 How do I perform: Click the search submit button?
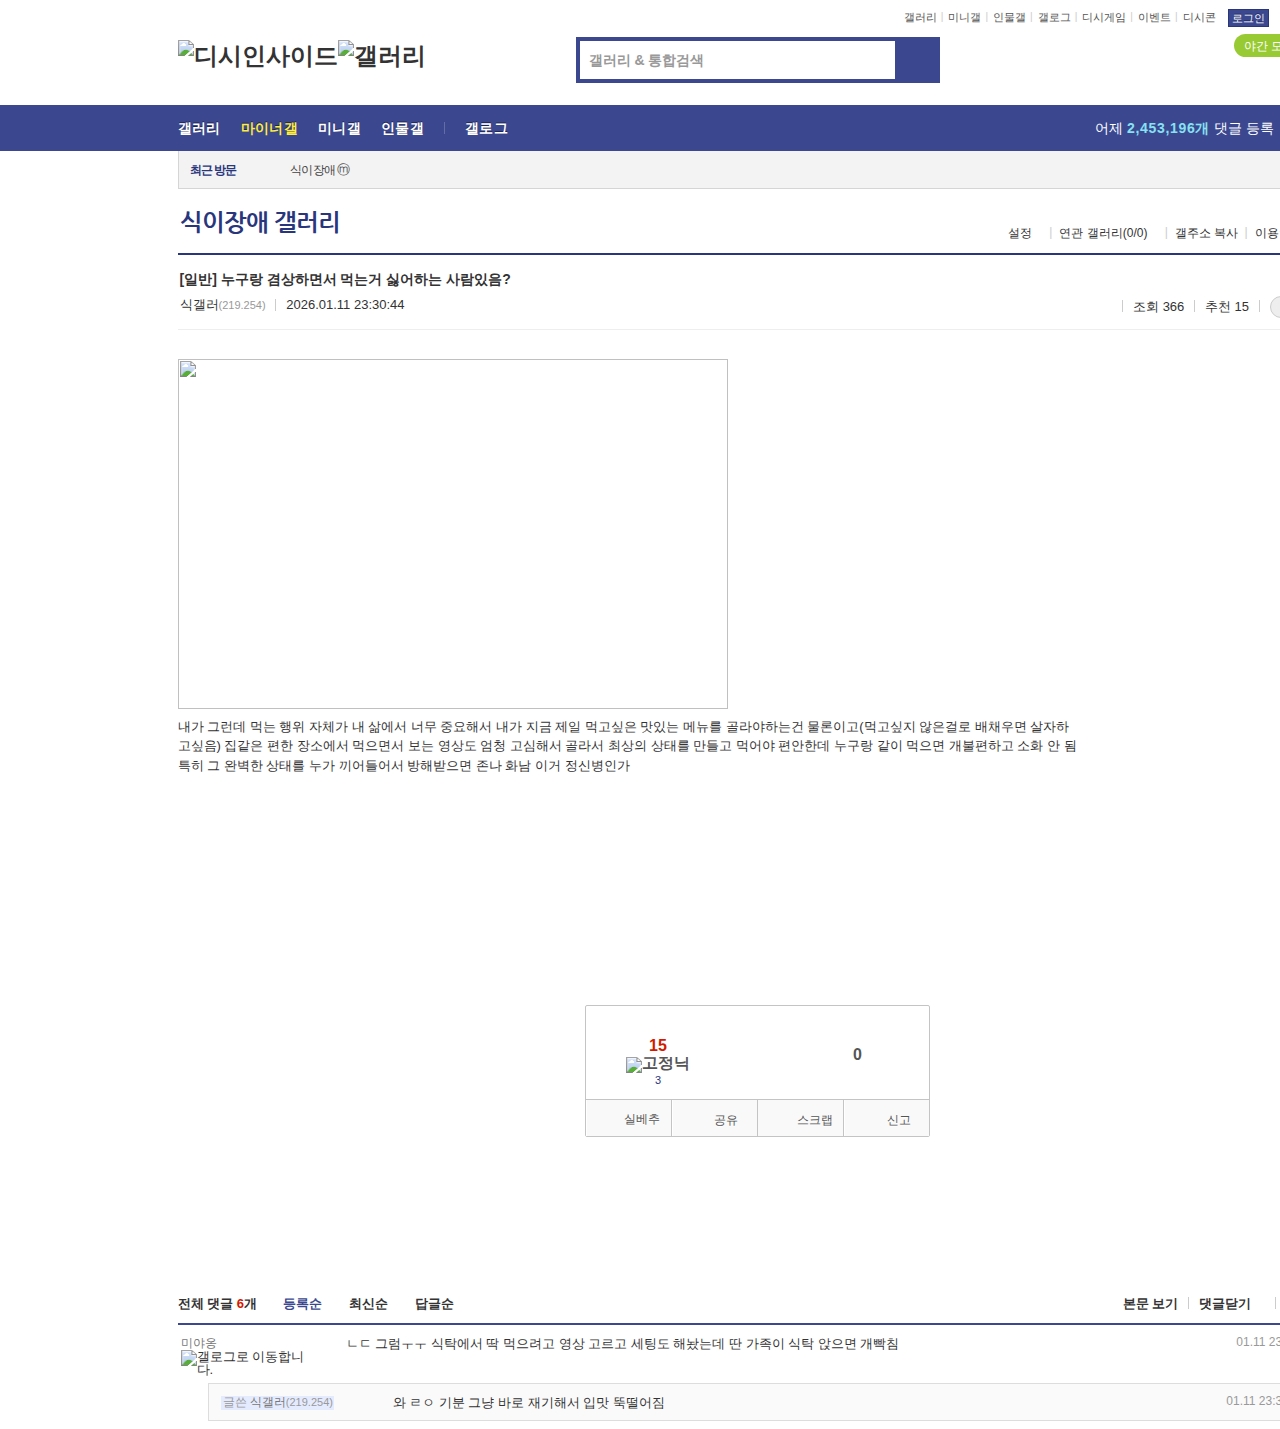(917, 60)
